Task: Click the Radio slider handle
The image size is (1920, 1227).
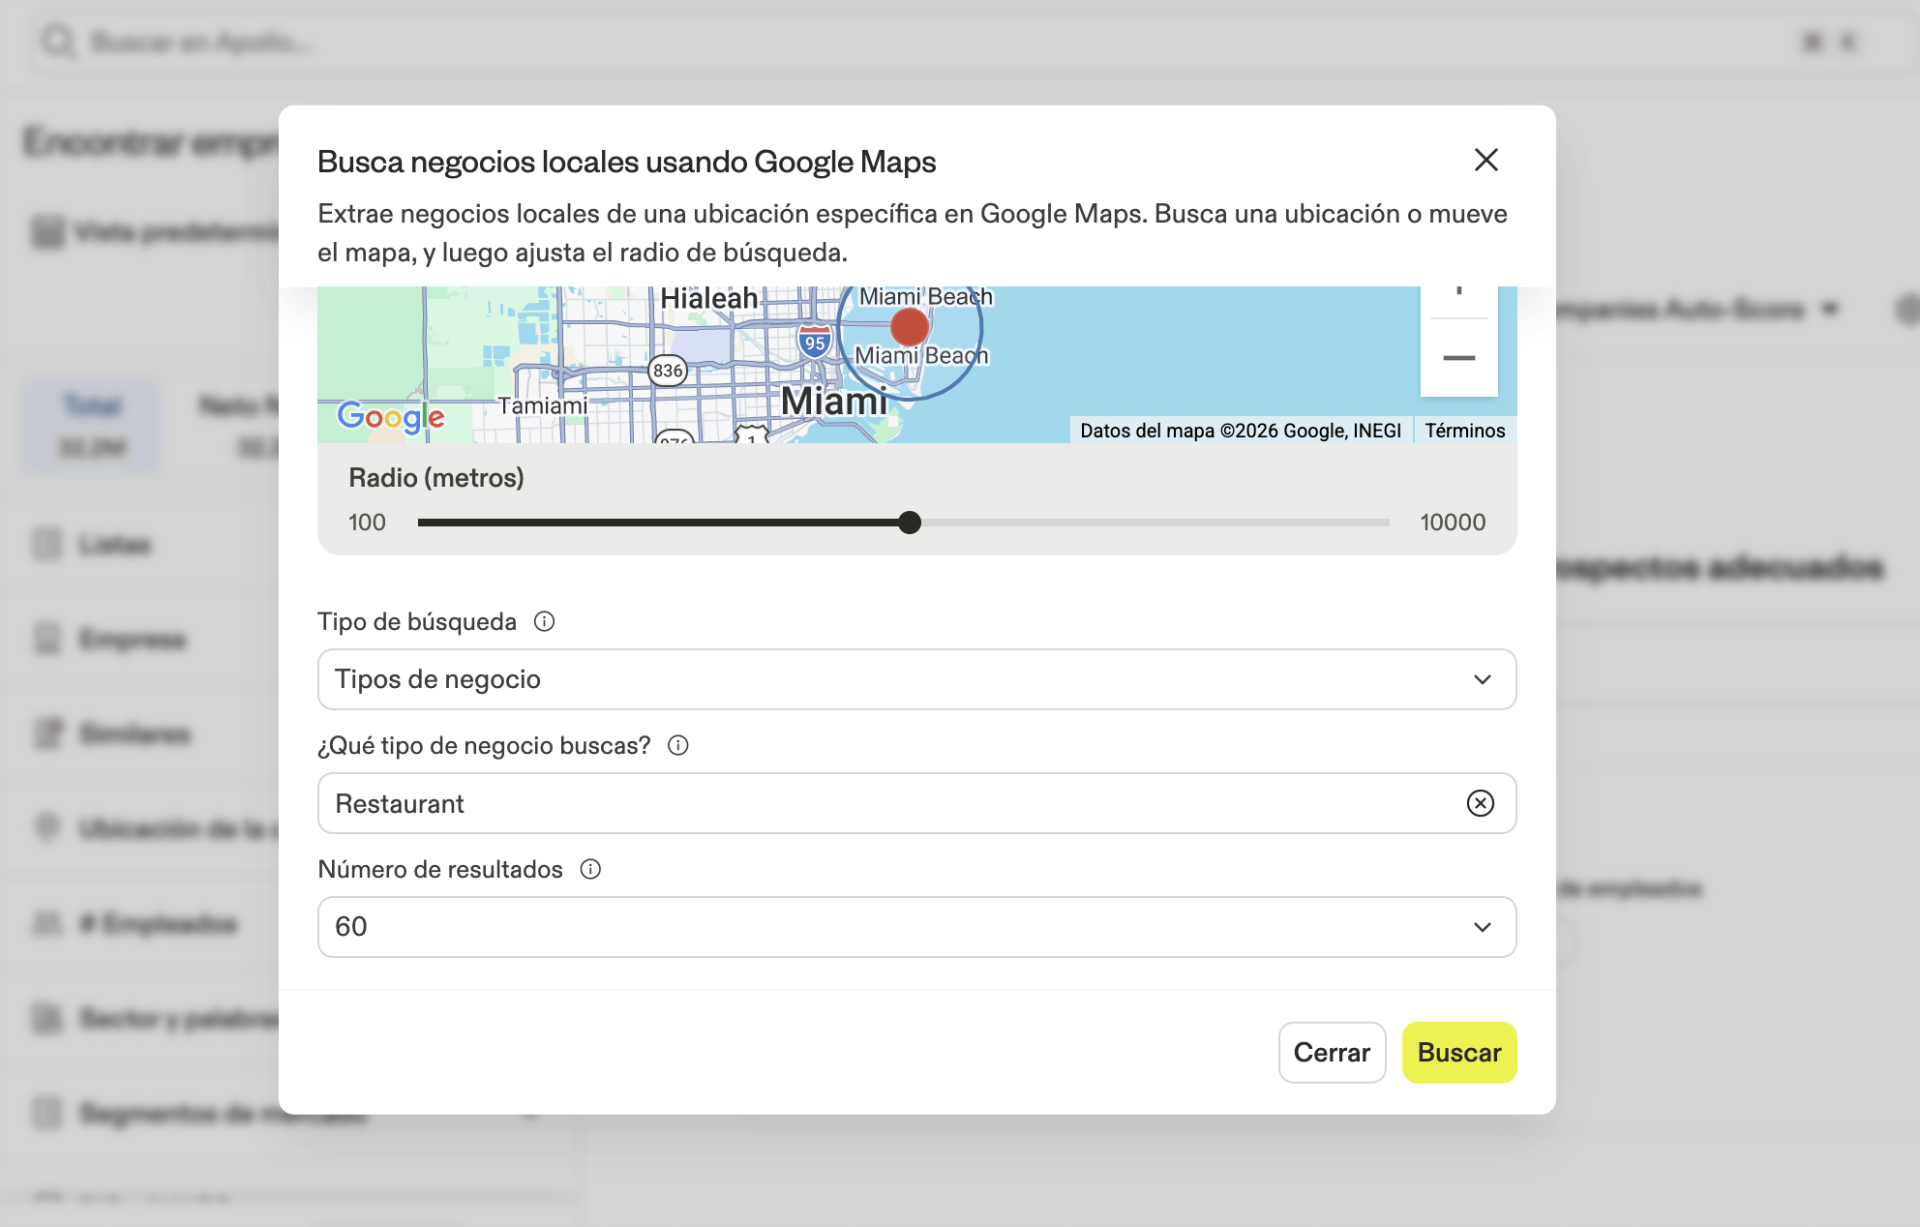Action: [909, 523]
